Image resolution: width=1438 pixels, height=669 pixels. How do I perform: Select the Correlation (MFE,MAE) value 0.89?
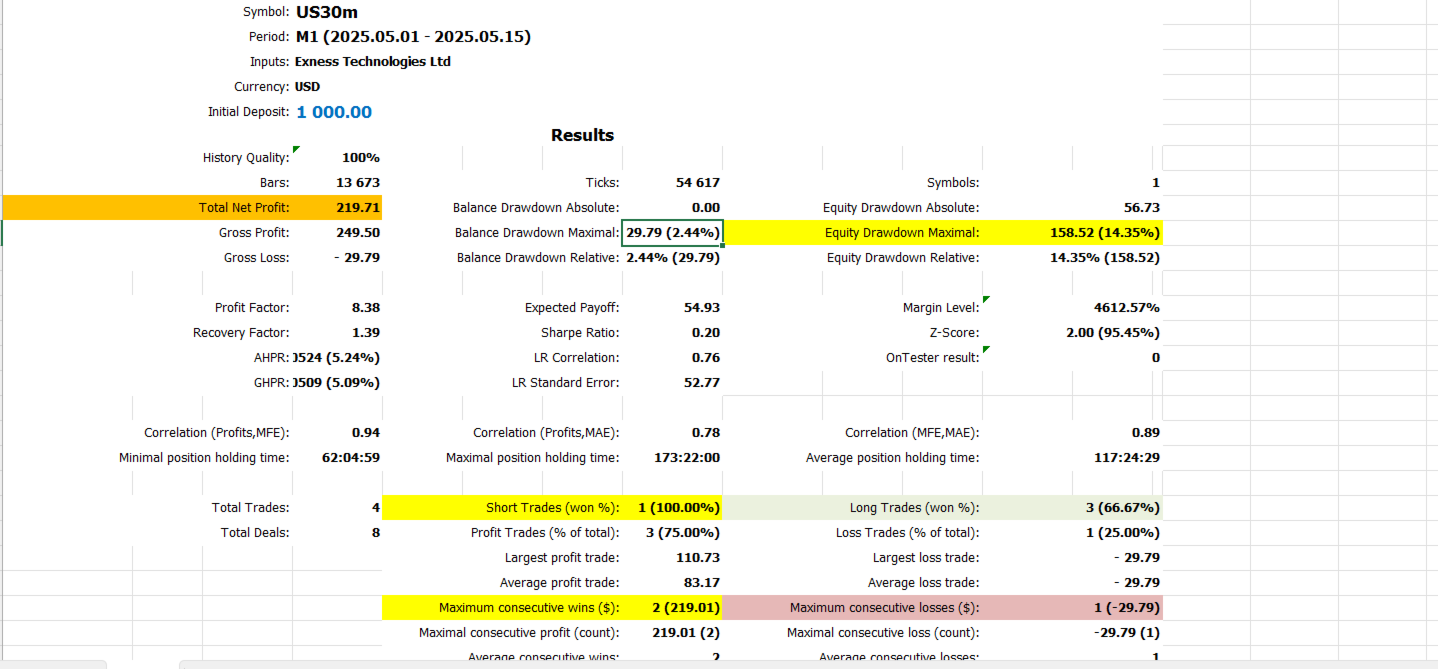[1146, 433]
